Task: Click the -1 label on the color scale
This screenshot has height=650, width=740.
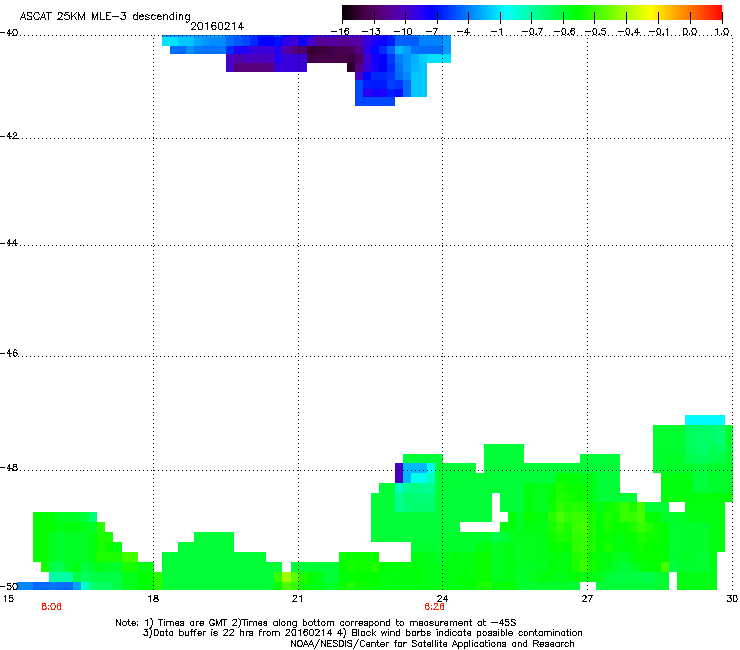Action: coord(496,32)
